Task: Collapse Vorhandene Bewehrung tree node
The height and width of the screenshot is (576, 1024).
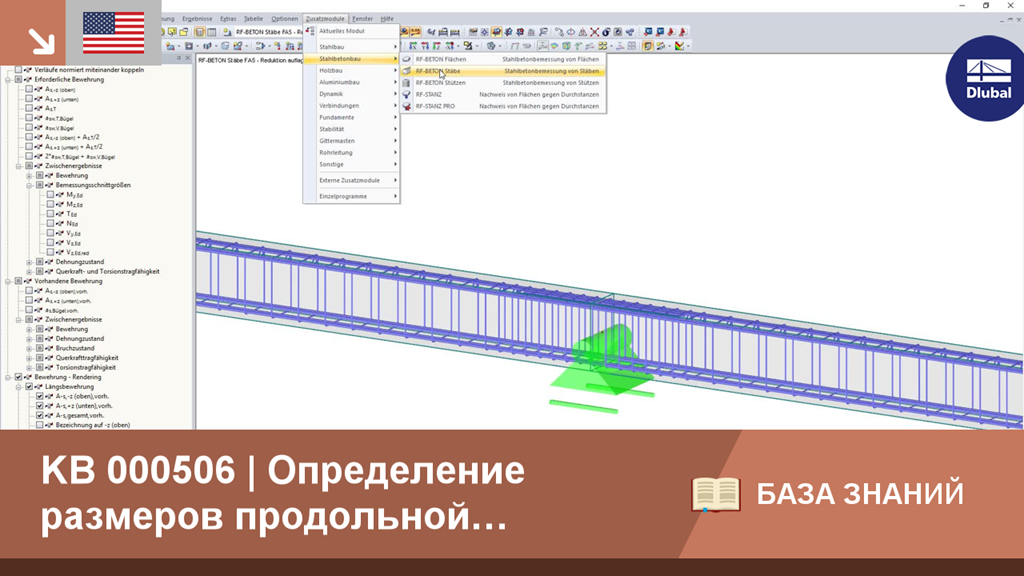Action: (x=8, y=281)
